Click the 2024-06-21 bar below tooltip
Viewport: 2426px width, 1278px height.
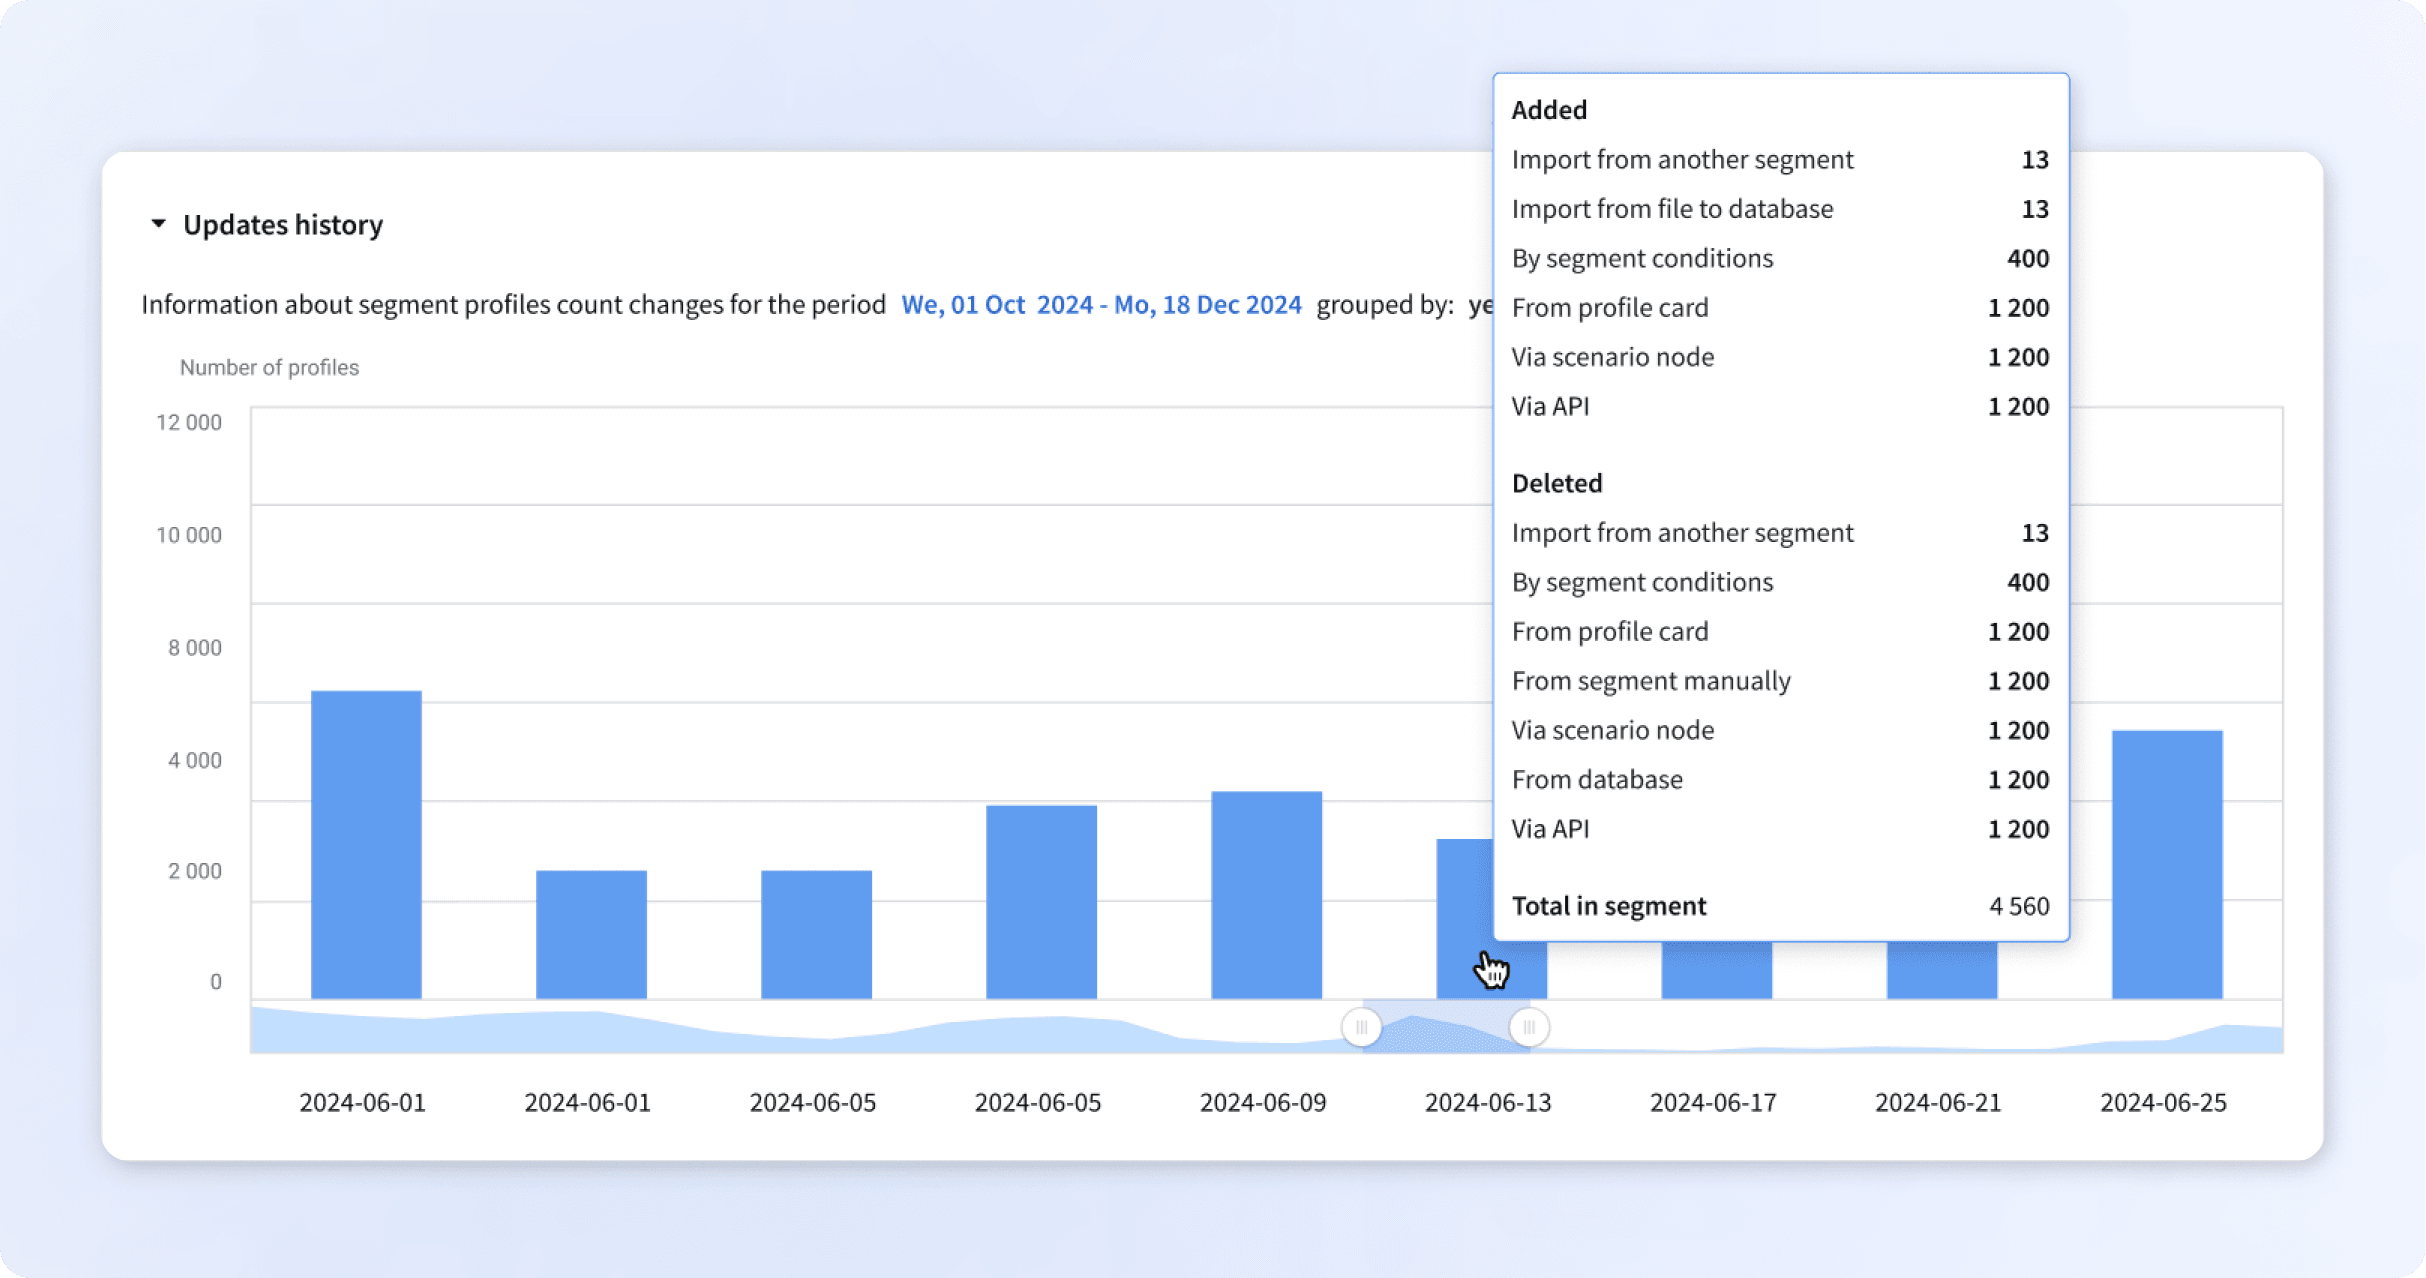(x=1941, y=970)
